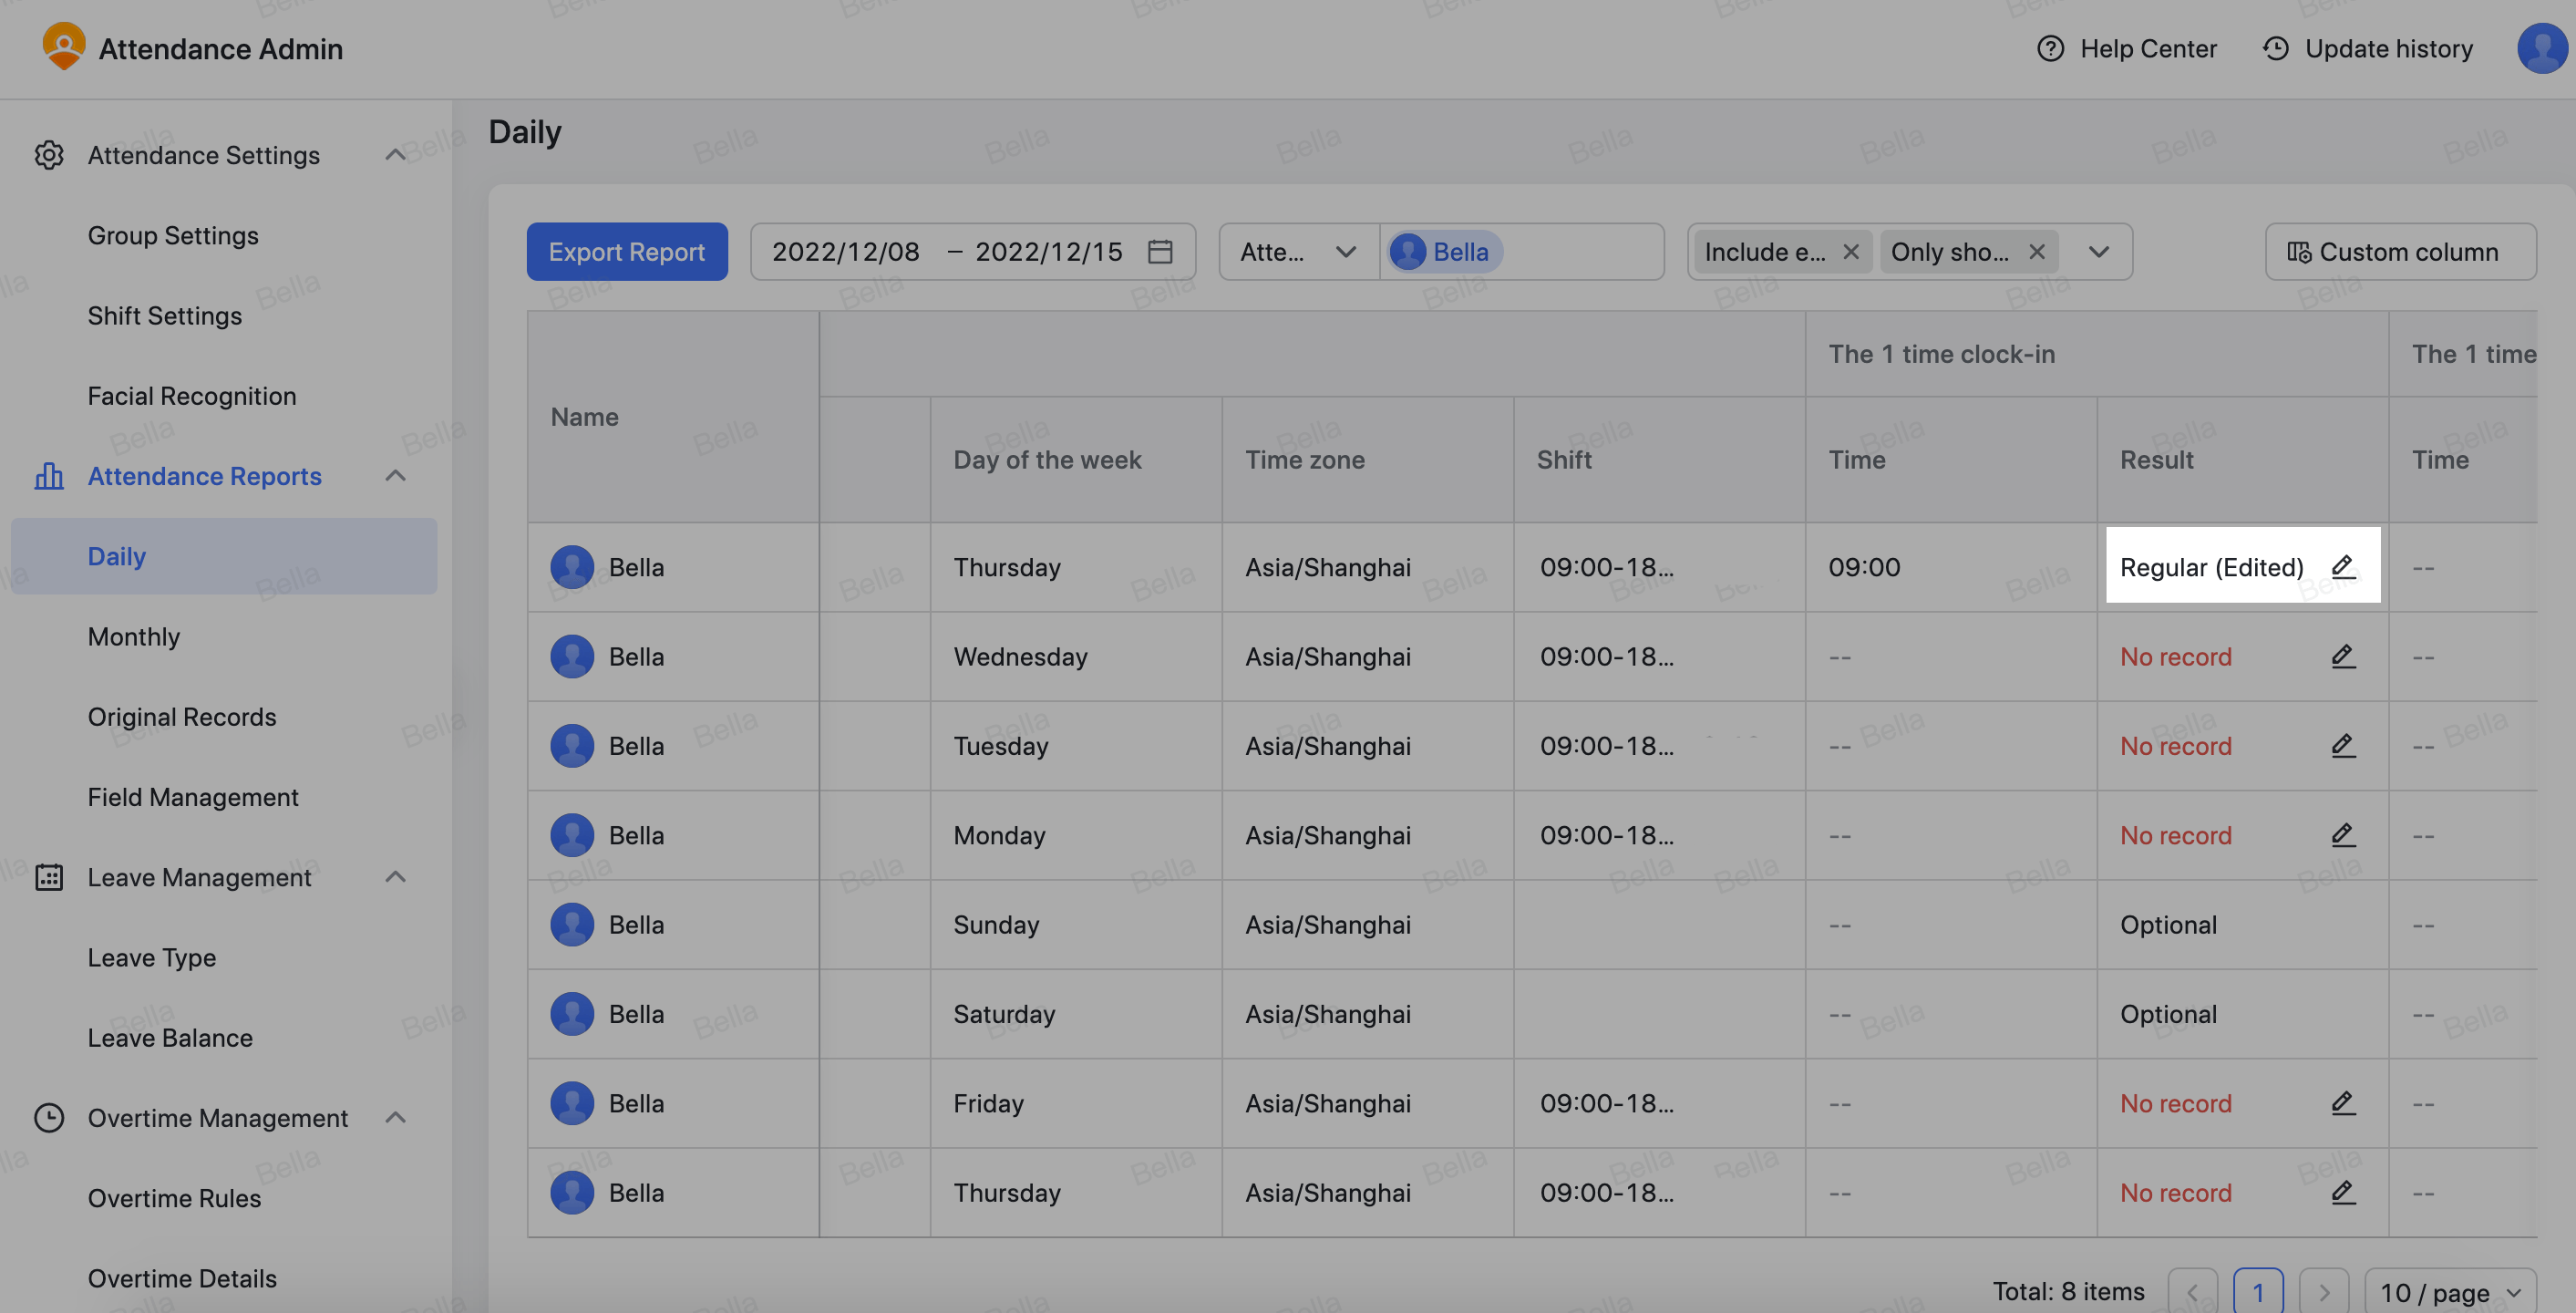Open the Monthly report page
This screenshot has height=1313, width=2576.
pyautogui.click(x=134, y=637)
